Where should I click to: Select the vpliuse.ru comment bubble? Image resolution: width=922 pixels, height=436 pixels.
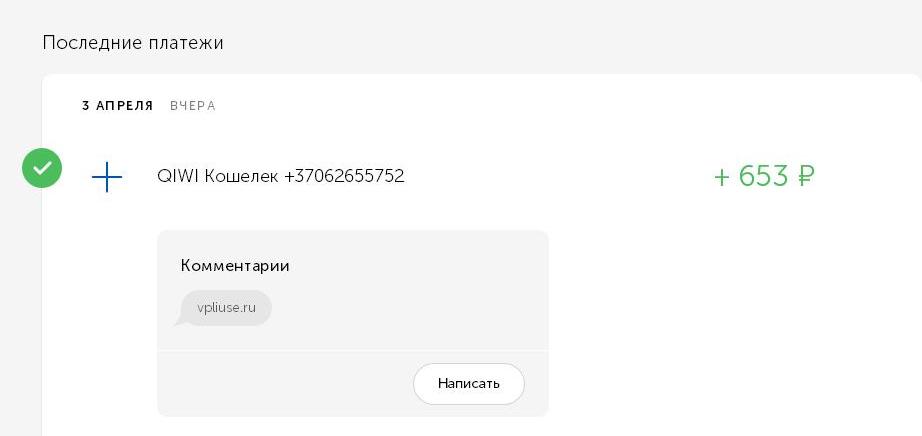pos(226,308)
